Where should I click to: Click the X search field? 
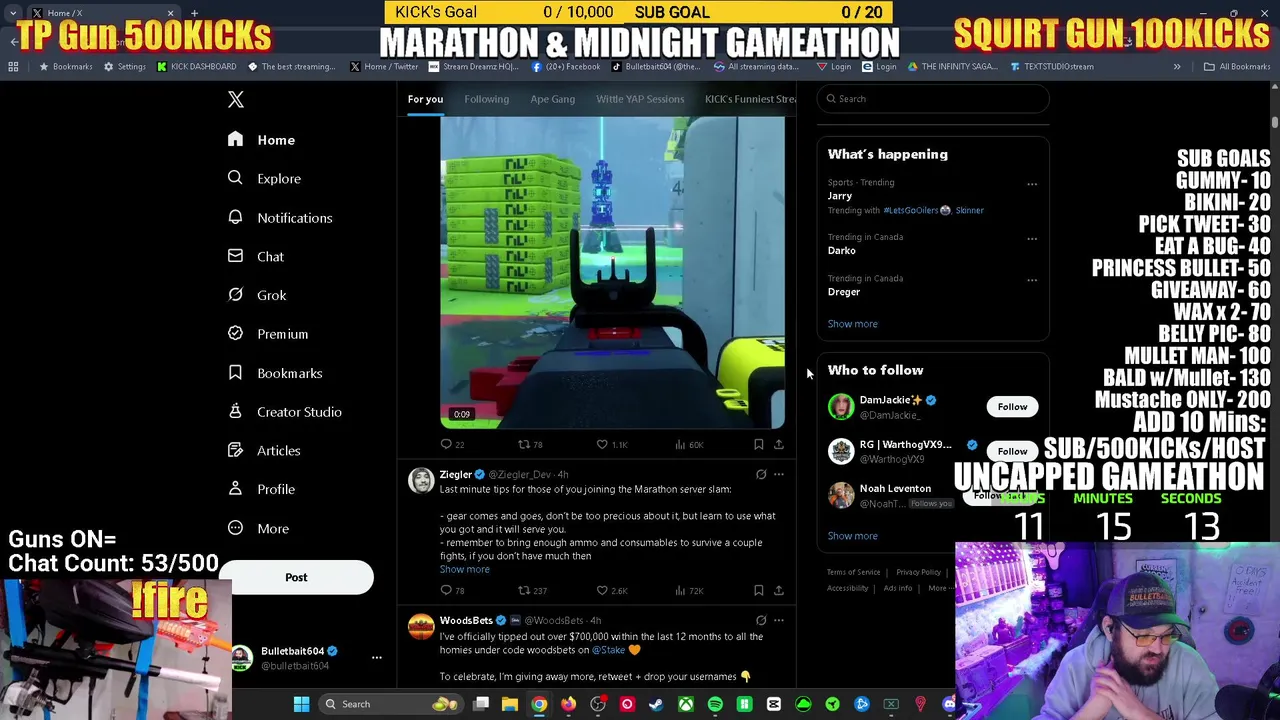pyautogui.click(x=933, y=98)
